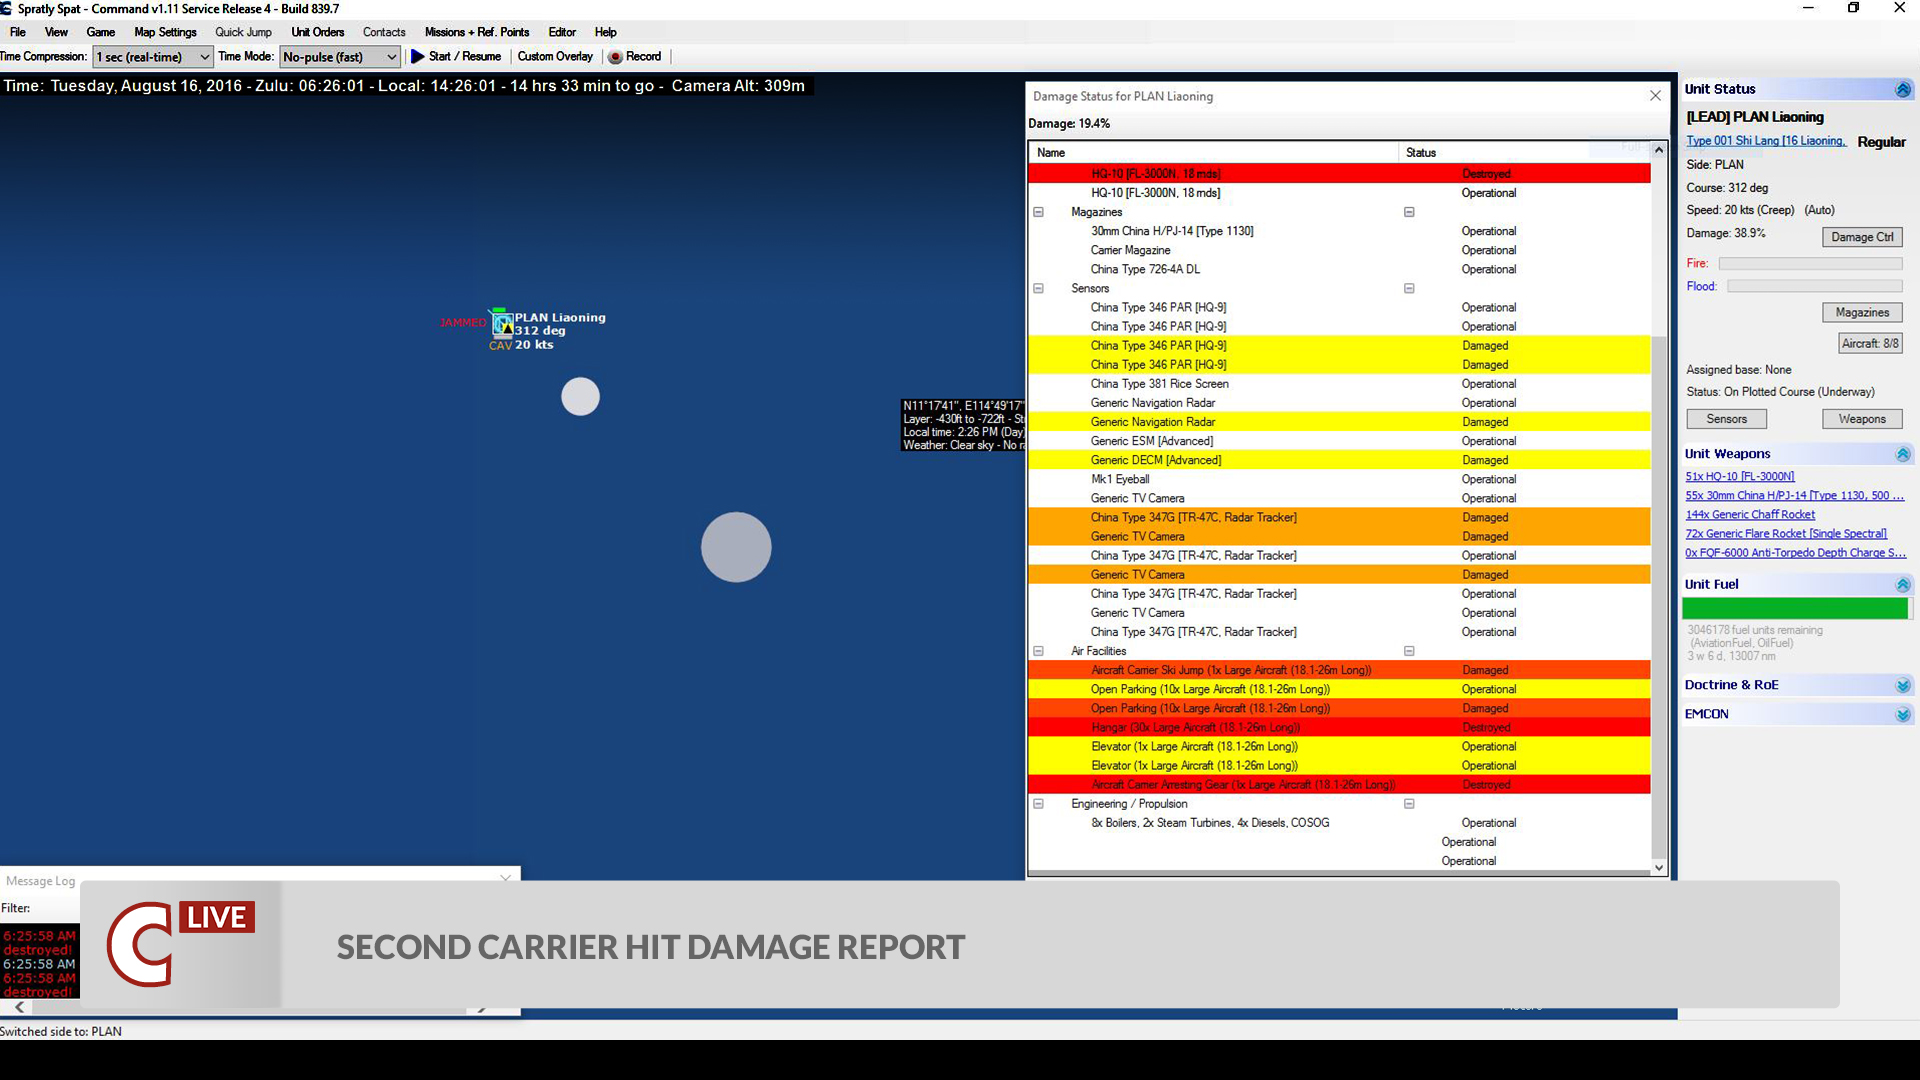Viewport: 1920px width, 1080px height.
Task: Click the Record icon on the toolbar
Action: (x=616, y=57)
